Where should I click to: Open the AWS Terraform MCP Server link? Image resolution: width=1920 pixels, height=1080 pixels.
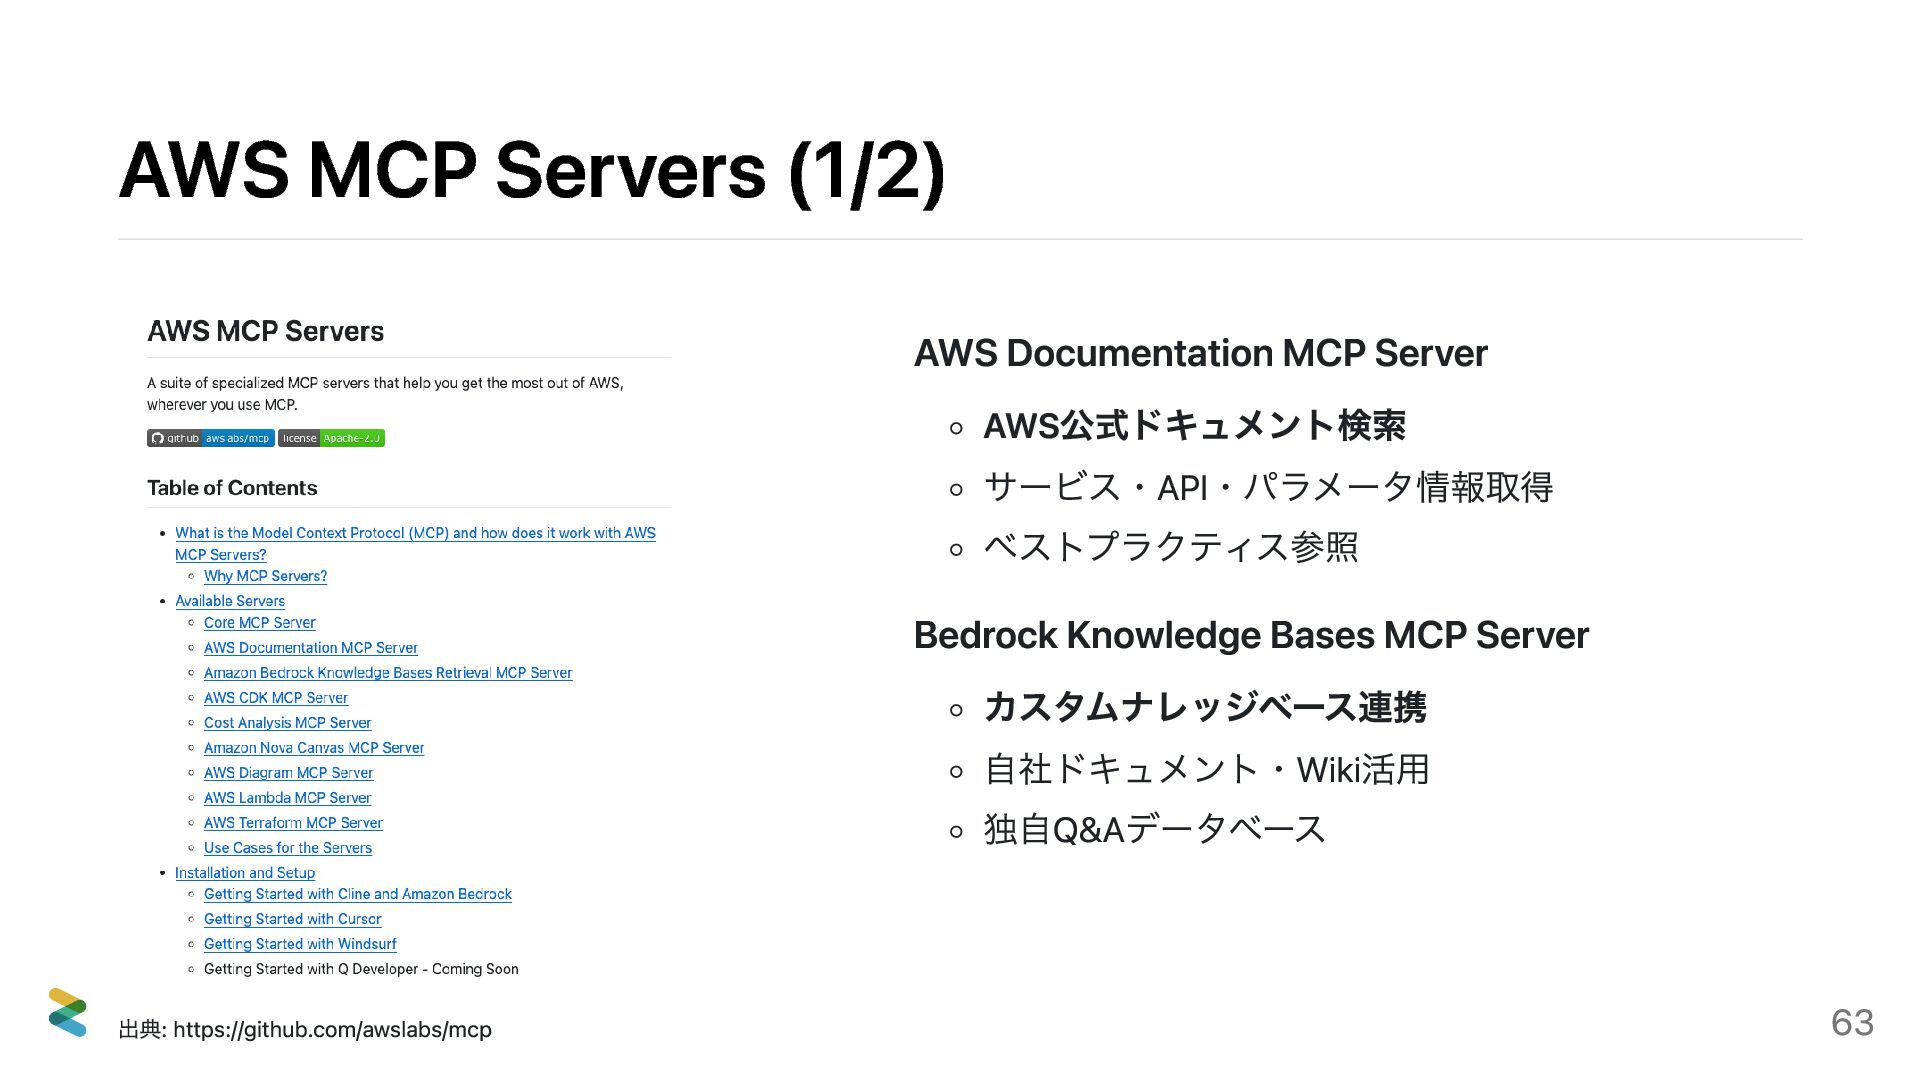pyautogui.click(x=293, y=823)
